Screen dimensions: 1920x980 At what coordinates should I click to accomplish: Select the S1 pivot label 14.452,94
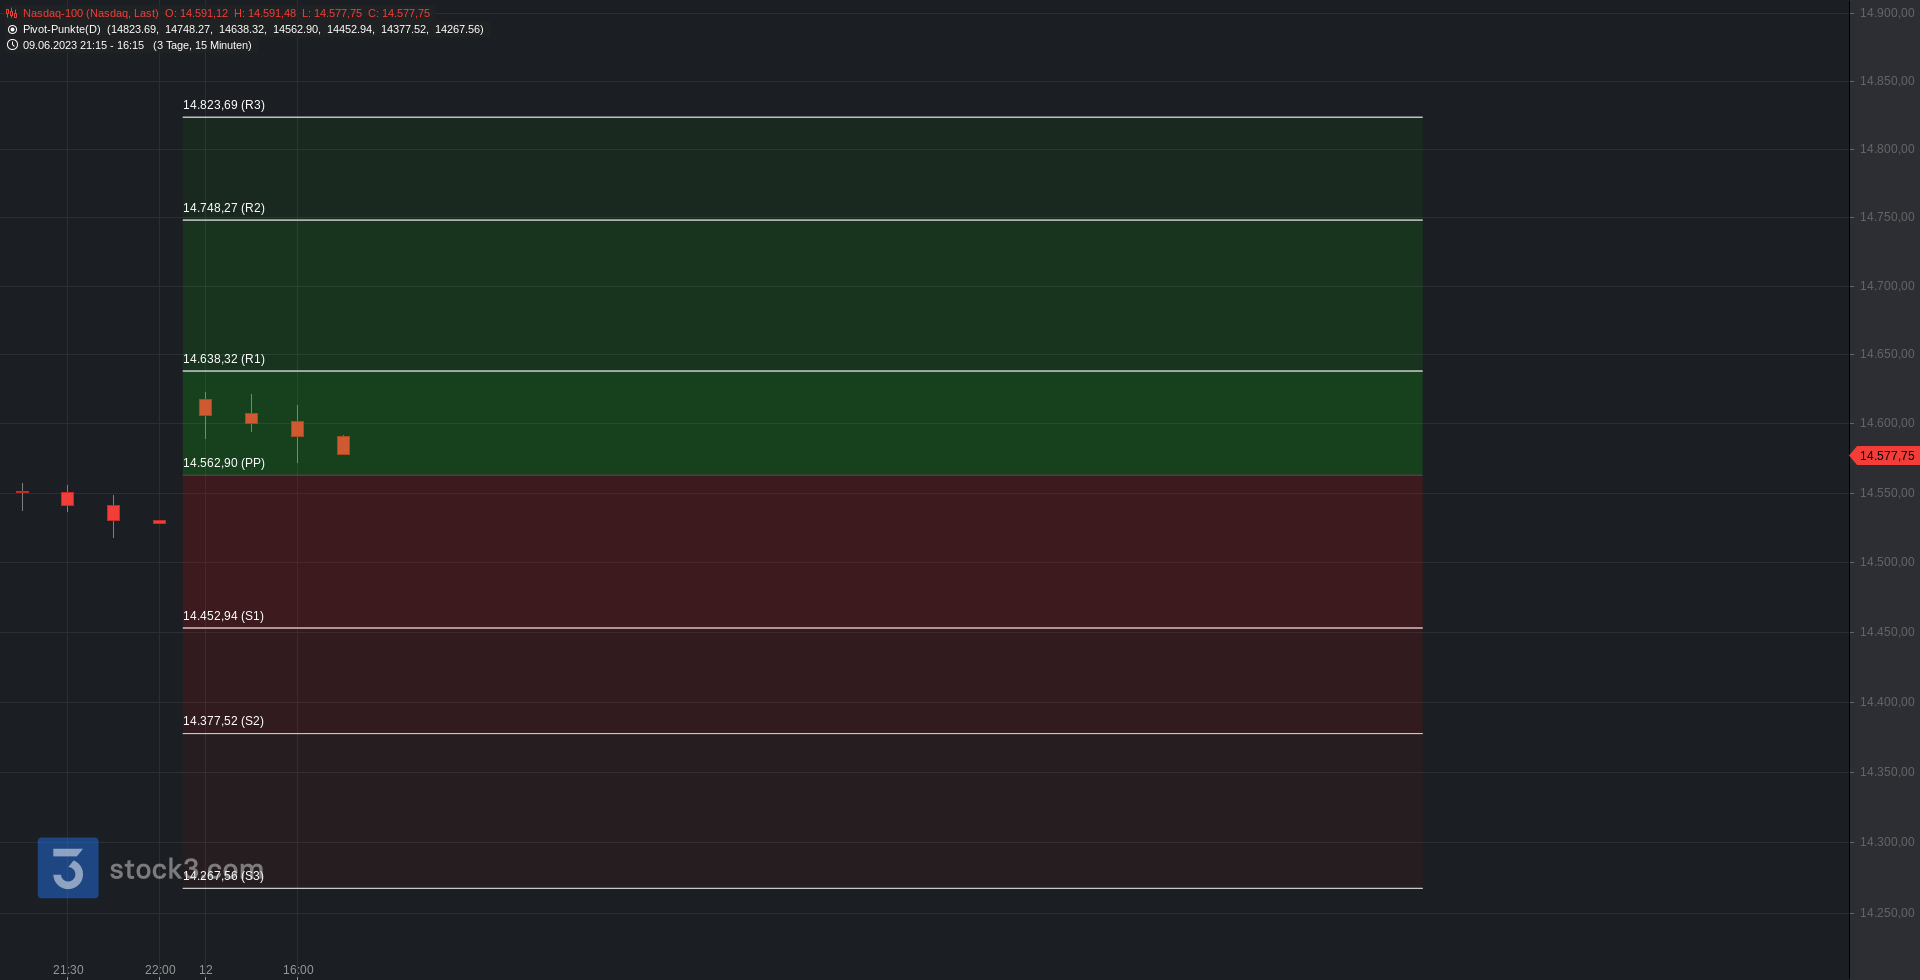(x=223, y=616)
